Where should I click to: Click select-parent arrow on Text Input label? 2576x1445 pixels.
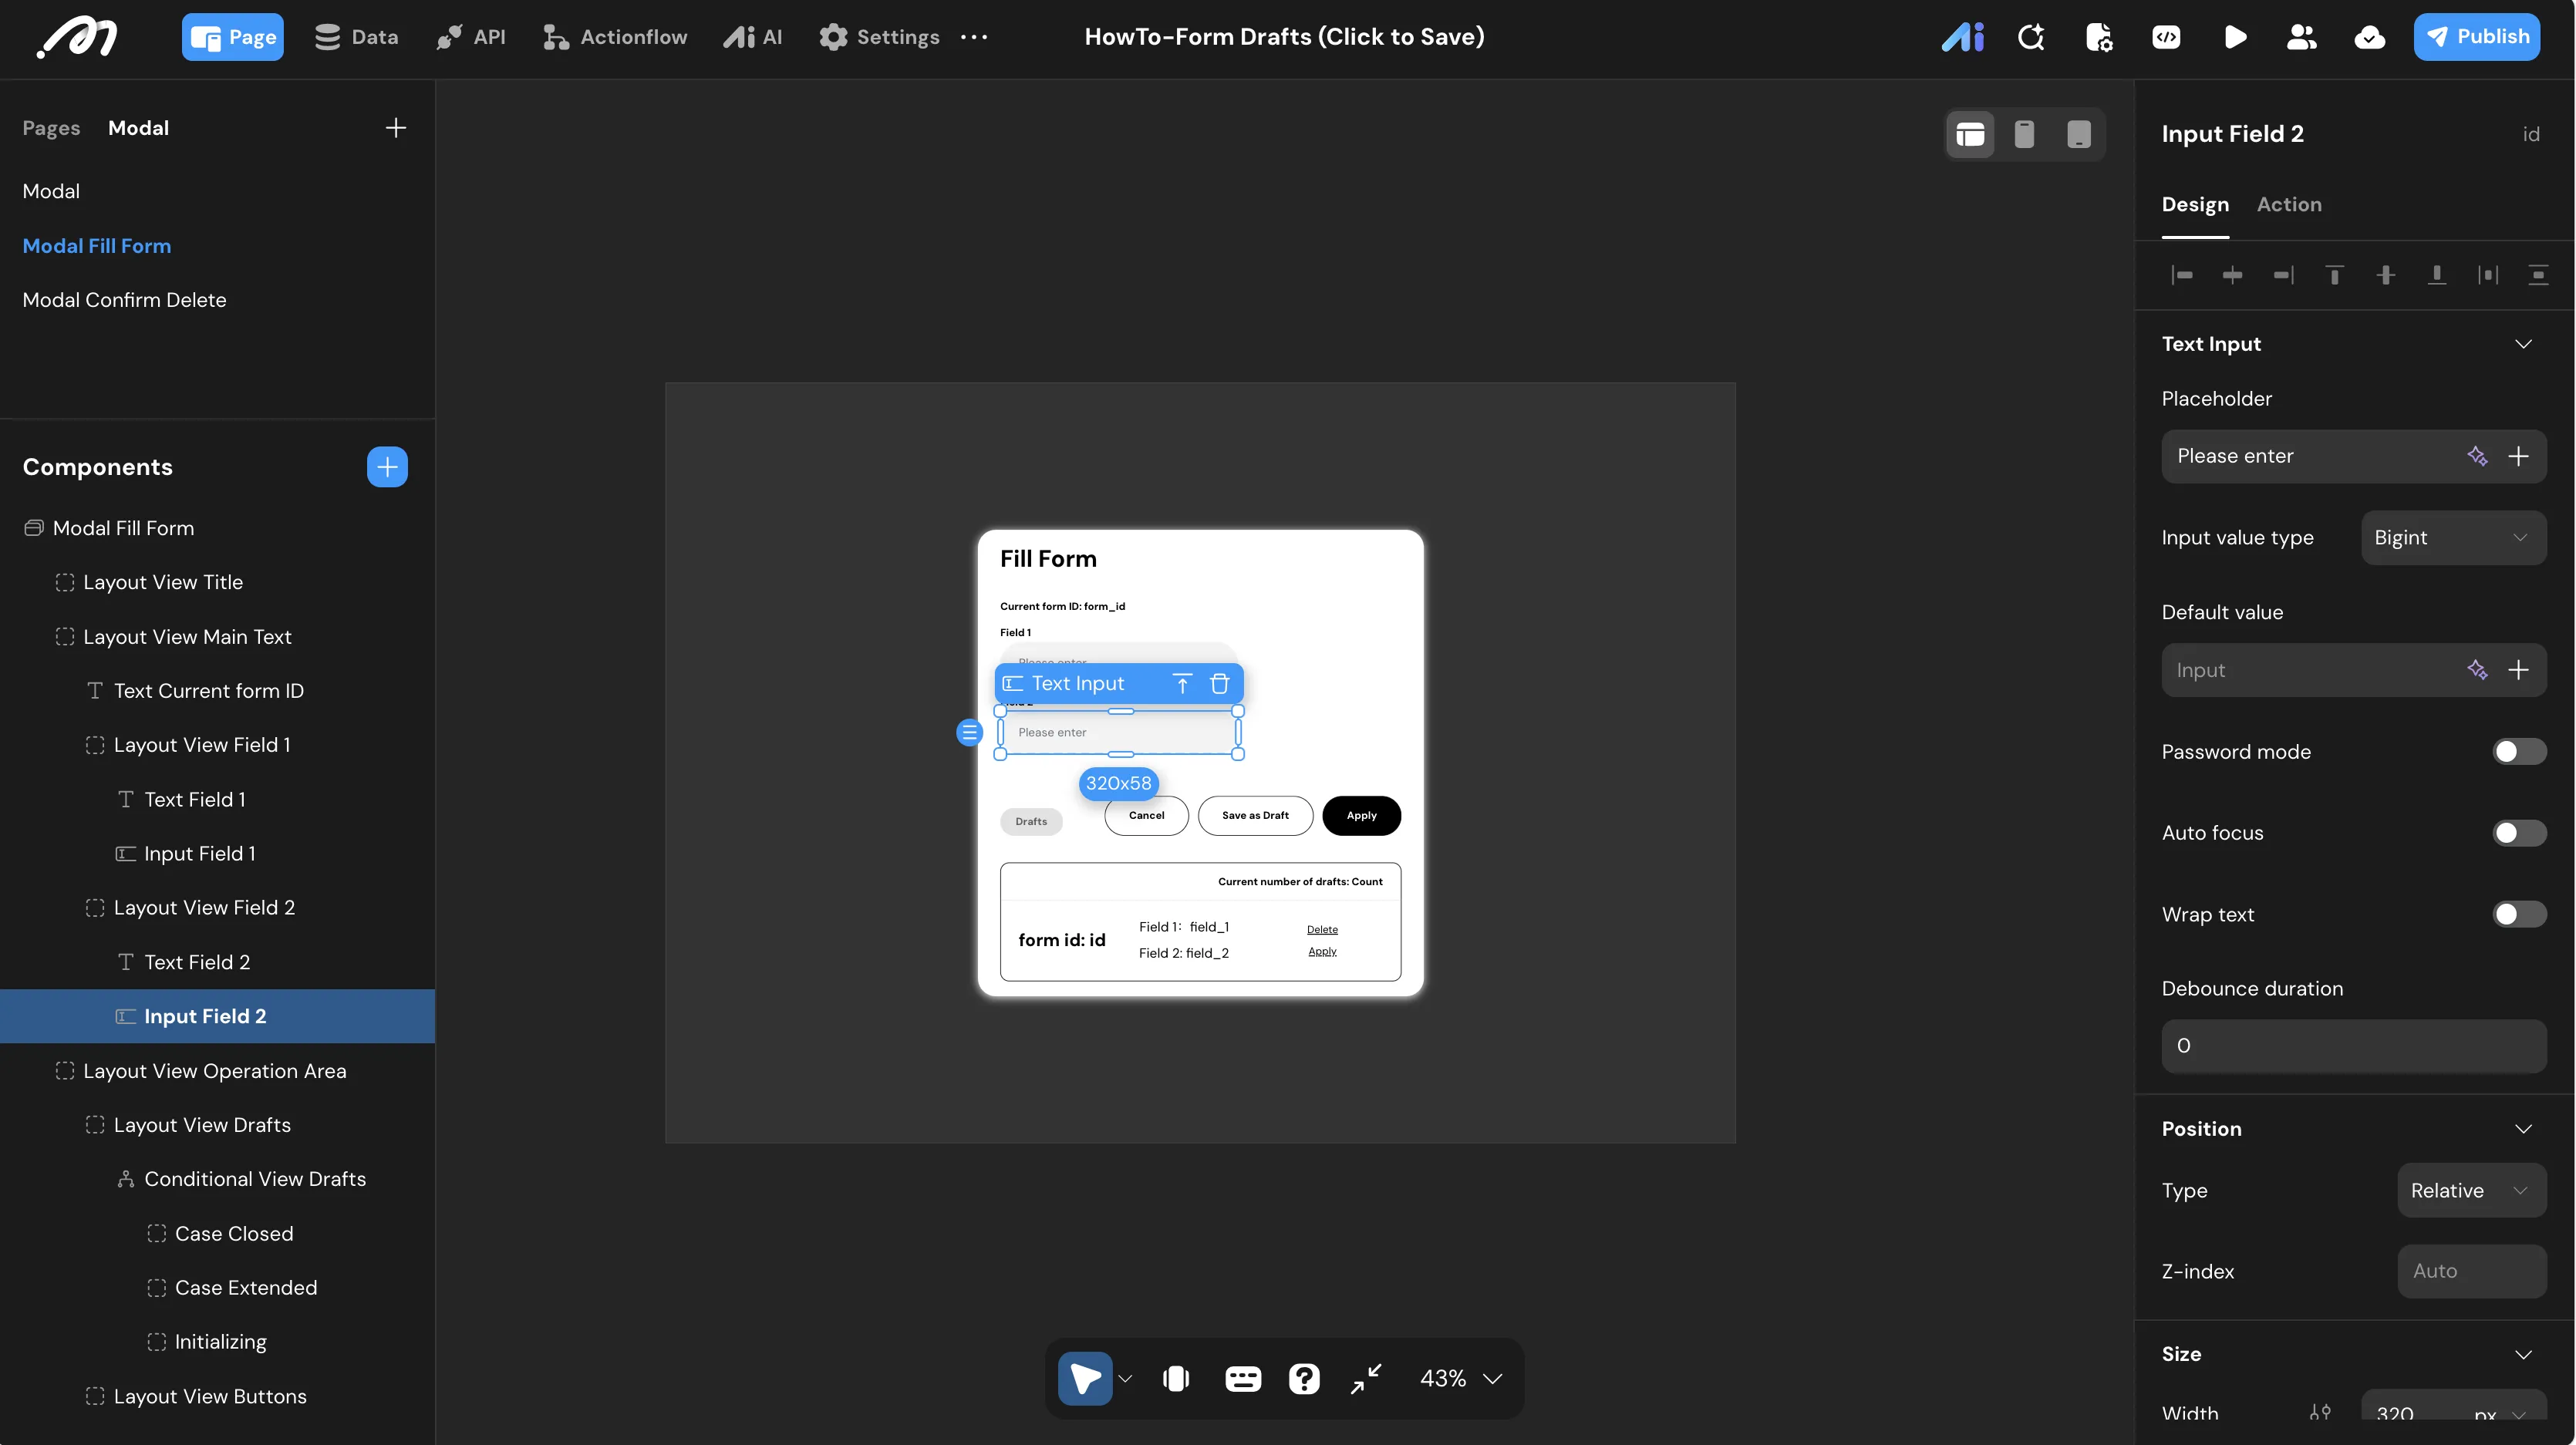(1182, 684)
